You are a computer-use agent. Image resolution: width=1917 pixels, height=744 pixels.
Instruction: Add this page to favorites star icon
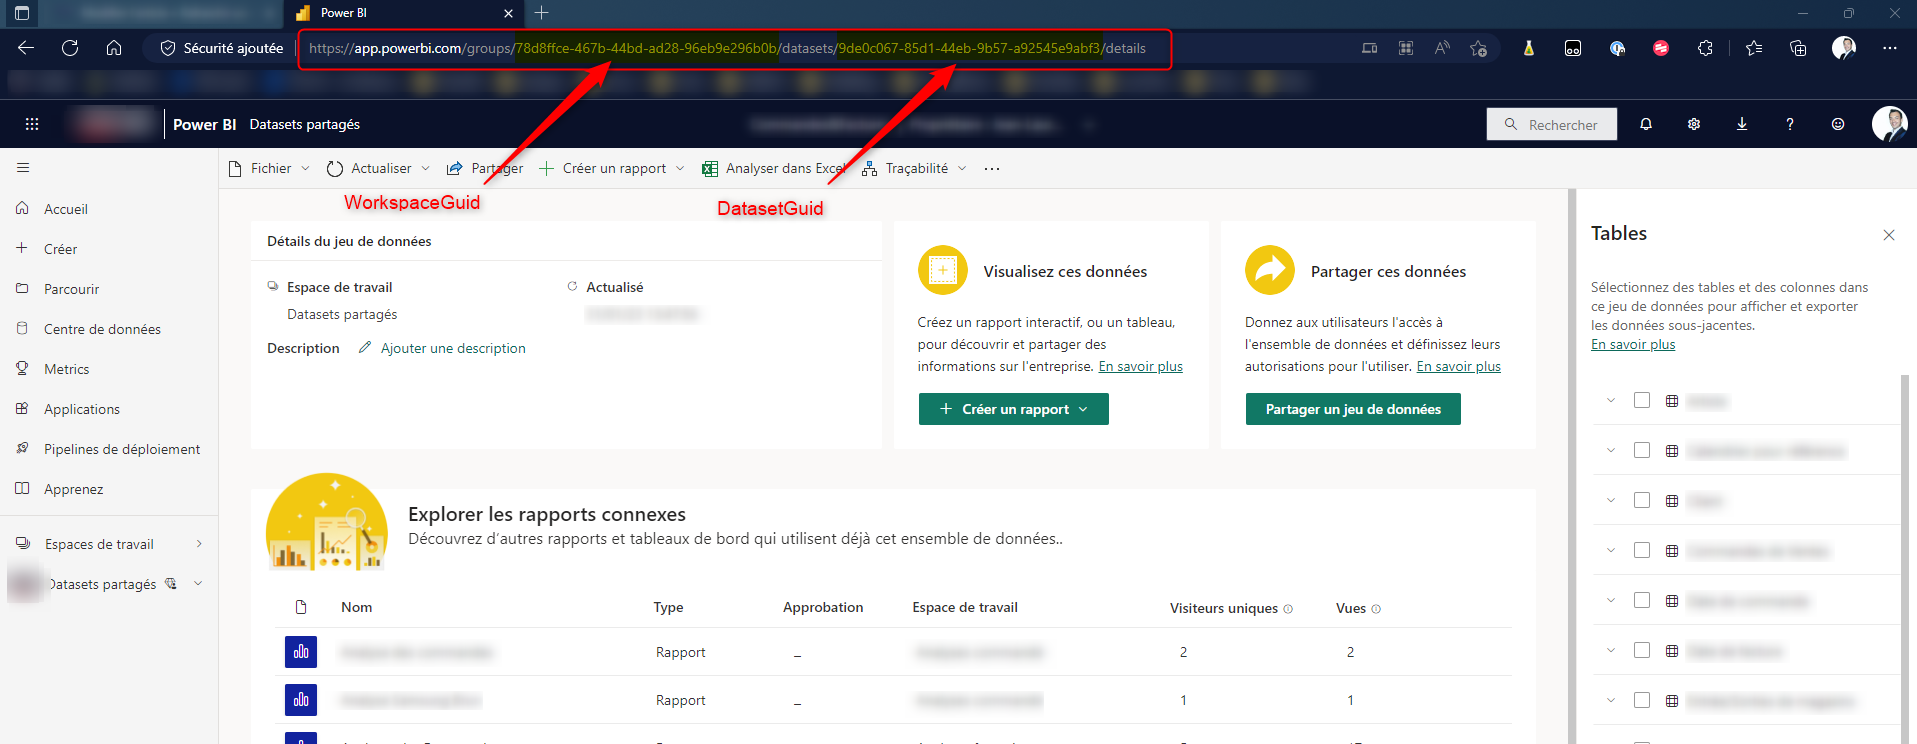(x=1478, y=48)
